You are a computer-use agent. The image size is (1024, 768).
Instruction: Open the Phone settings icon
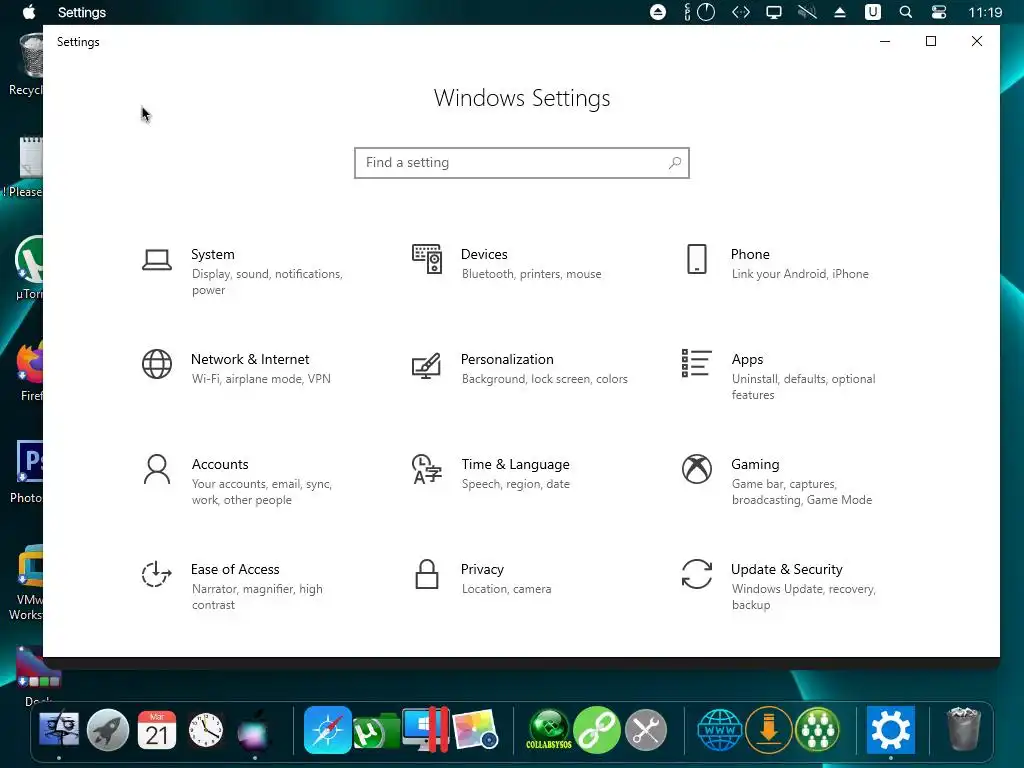click(x=697, y=259)
